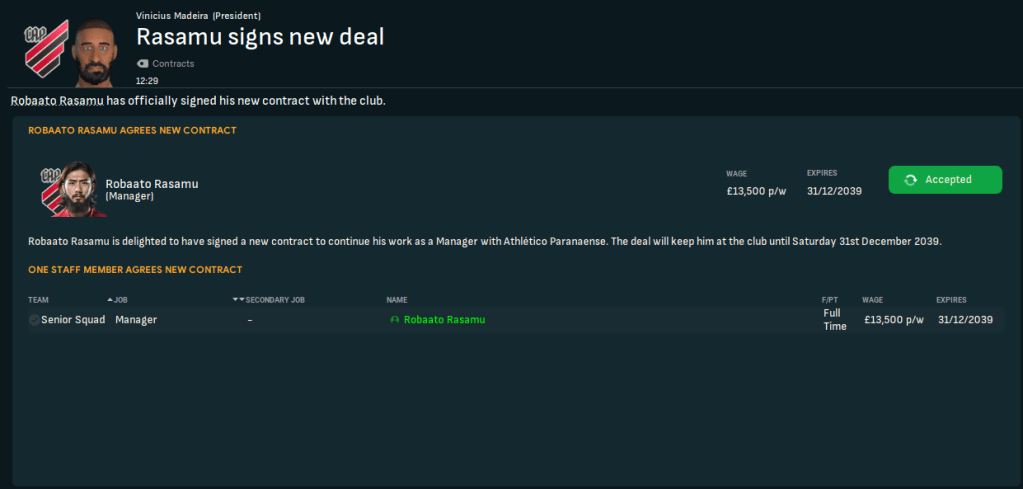Click the F/PT column header
Screen dimensions: 1023x489
point(829,300)
